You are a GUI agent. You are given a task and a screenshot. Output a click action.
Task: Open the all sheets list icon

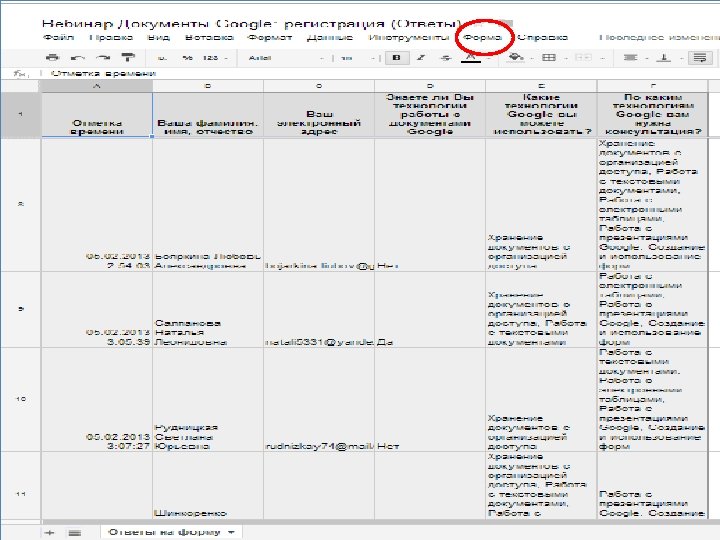click(74, 533)
